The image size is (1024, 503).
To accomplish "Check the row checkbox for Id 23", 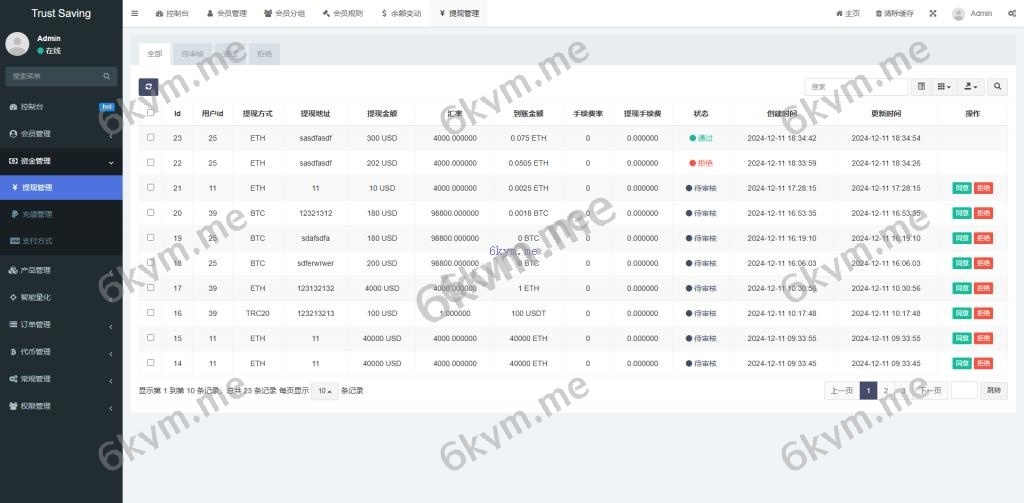I will pos(151,137).
